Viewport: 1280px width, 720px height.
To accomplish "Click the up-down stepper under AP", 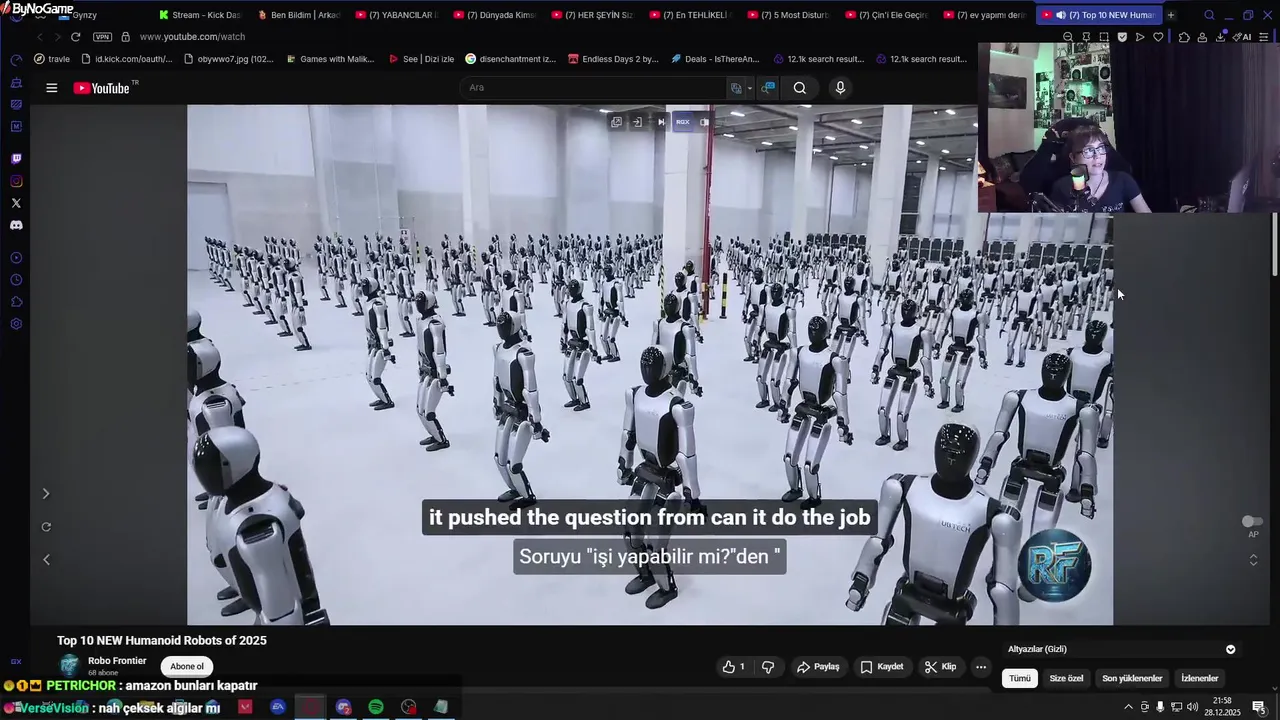I will coord(1253,560).
